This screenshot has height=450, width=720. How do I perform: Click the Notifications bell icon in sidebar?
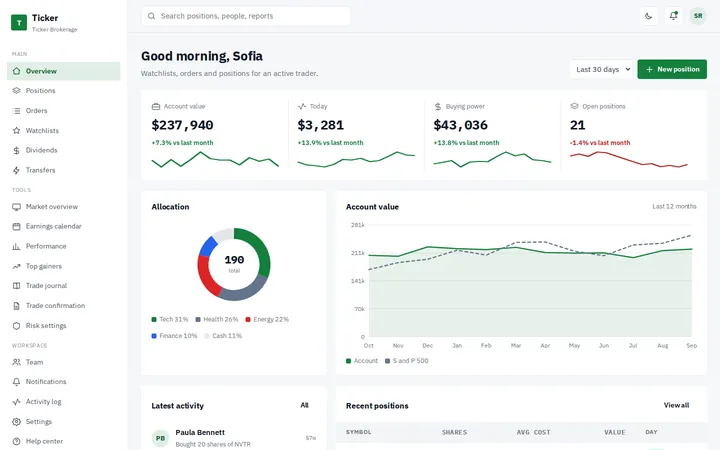[x=17, y=382]
